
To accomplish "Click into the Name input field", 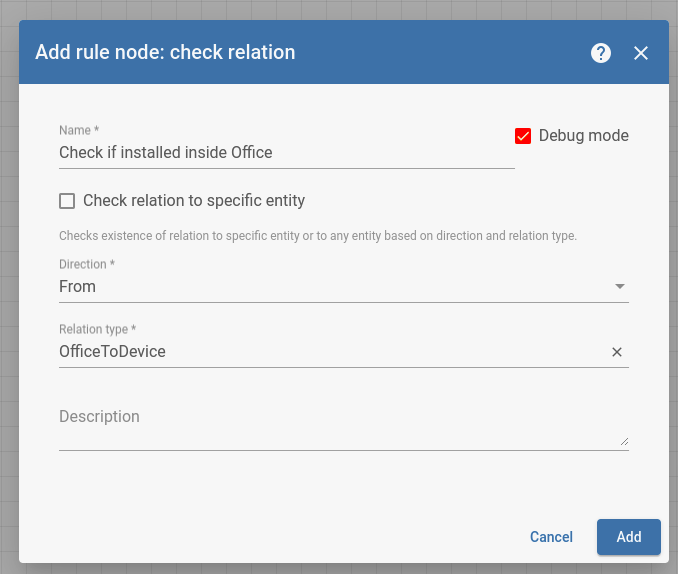I will 287,152.
